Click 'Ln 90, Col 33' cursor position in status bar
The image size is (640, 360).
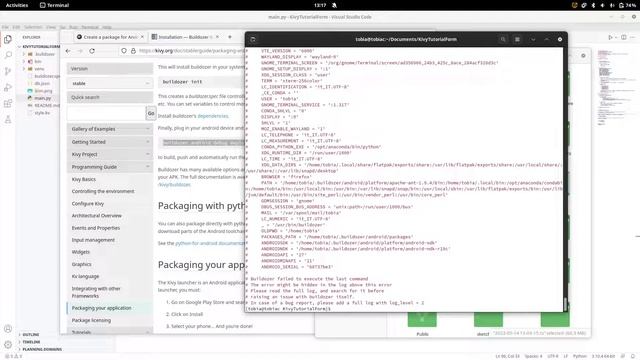[507, 356]
